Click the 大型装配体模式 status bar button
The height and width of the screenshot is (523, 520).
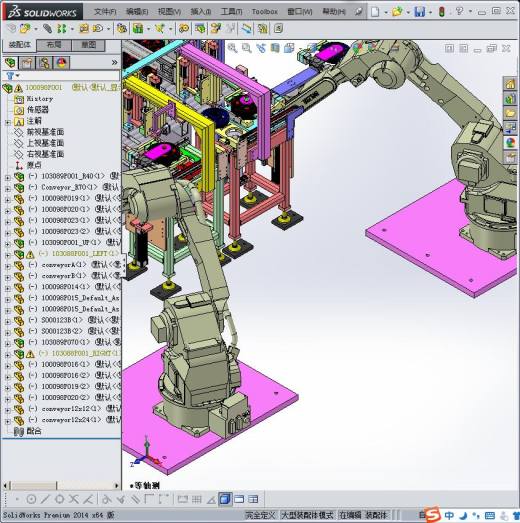coord(308,515)
